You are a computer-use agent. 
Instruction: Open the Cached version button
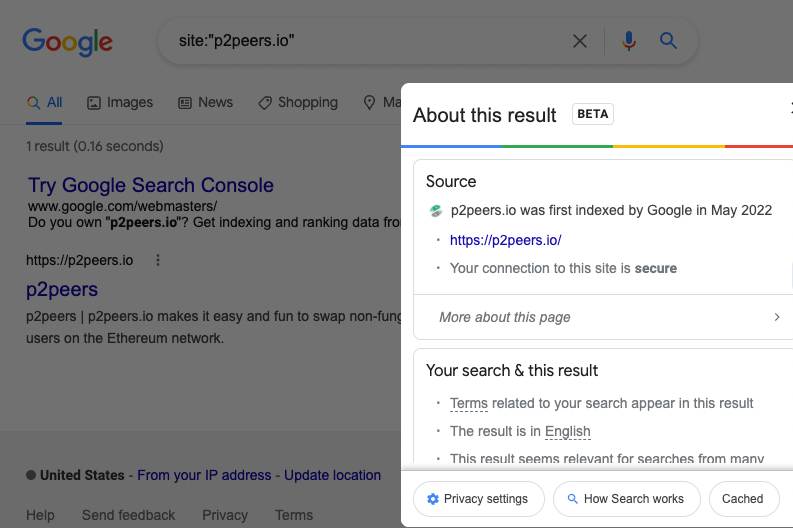(744, 499)
